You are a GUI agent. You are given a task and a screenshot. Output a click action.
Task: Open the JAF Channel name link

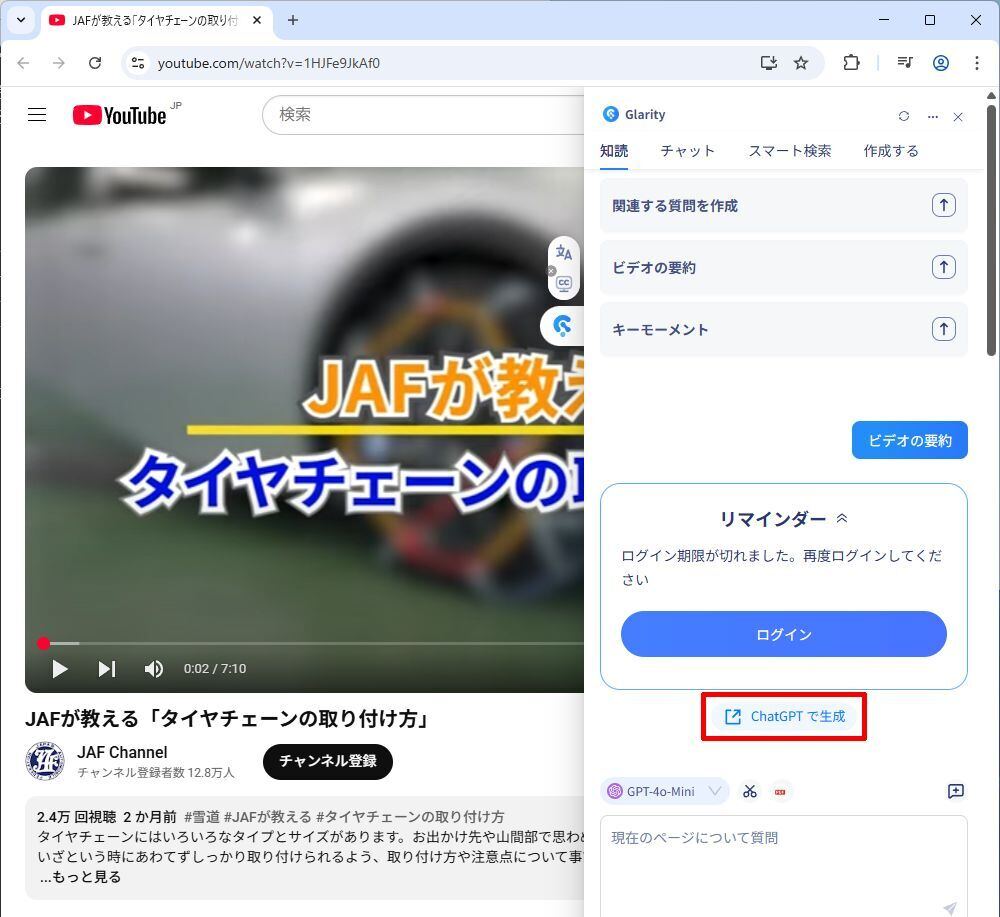click(122, 752)
